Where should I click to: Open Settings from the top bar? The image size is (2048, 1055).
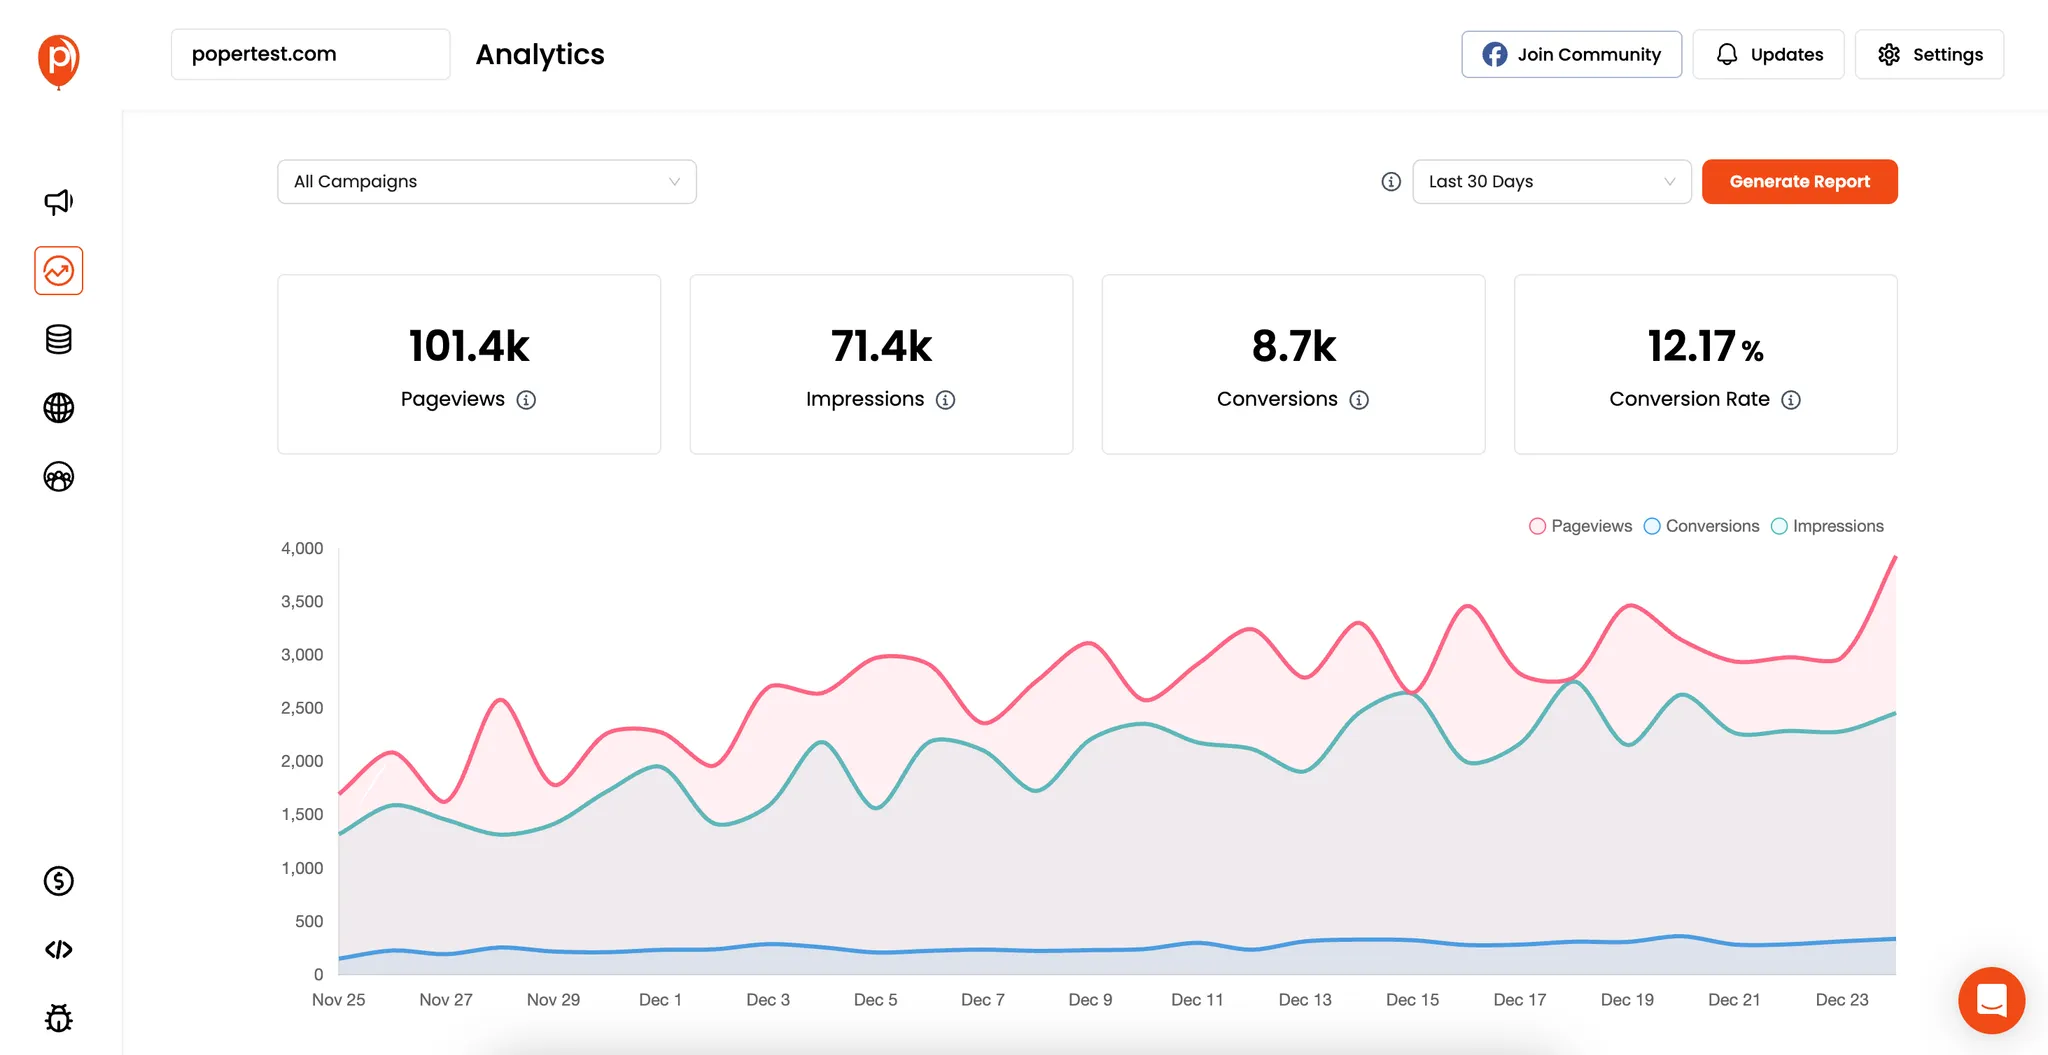[1929, 54]
